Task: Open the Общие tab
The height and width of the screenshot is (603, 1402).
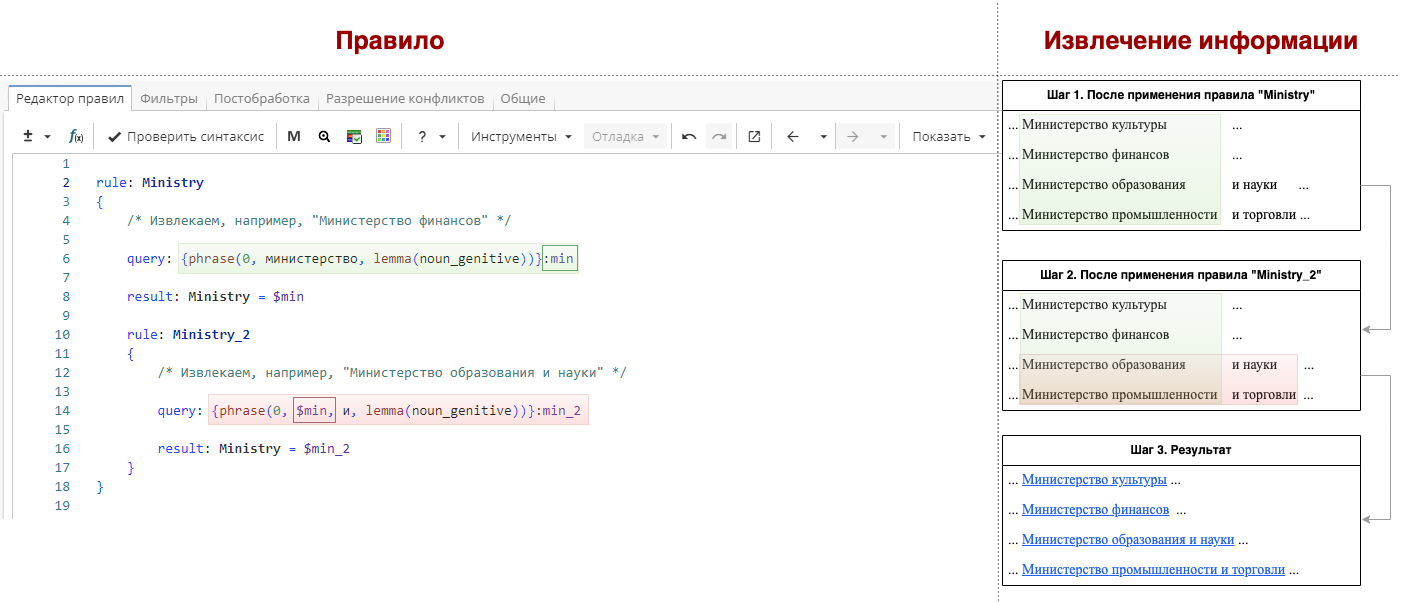Action: [523, 99]
